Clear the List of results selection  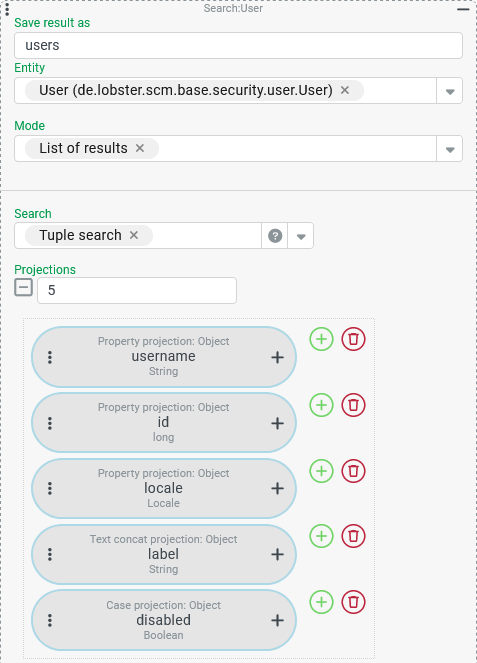[x=140, y=148]
